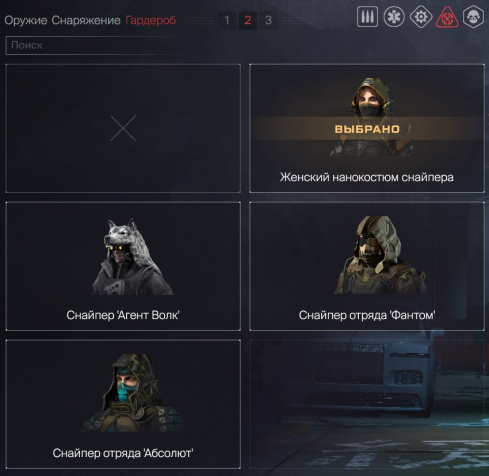Select the wolf-head 'Агент Волк' skin image
This screenshot has height=476, width=489.
coord(132,257)
